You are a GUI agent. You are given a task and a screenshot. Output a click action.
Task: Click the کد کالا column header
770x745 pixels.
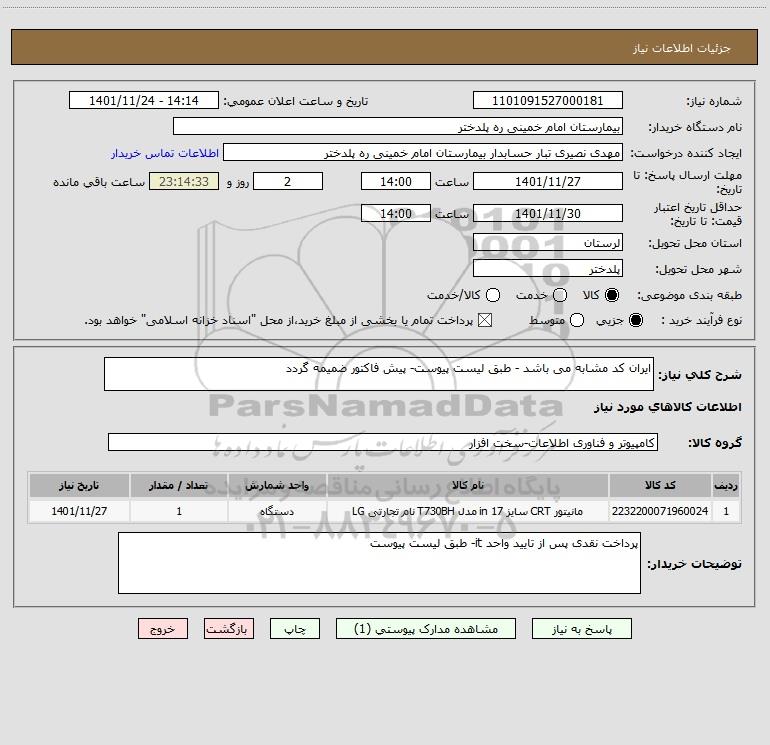pos(660,485)
